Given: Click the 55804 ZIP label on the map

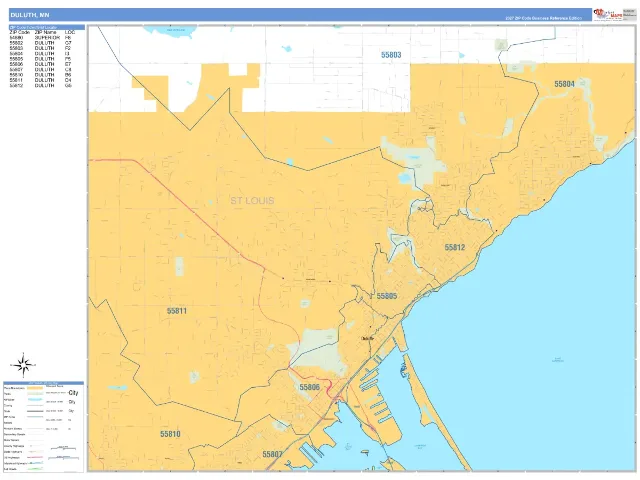Looking at the screenshot, I should pos(564,84).
